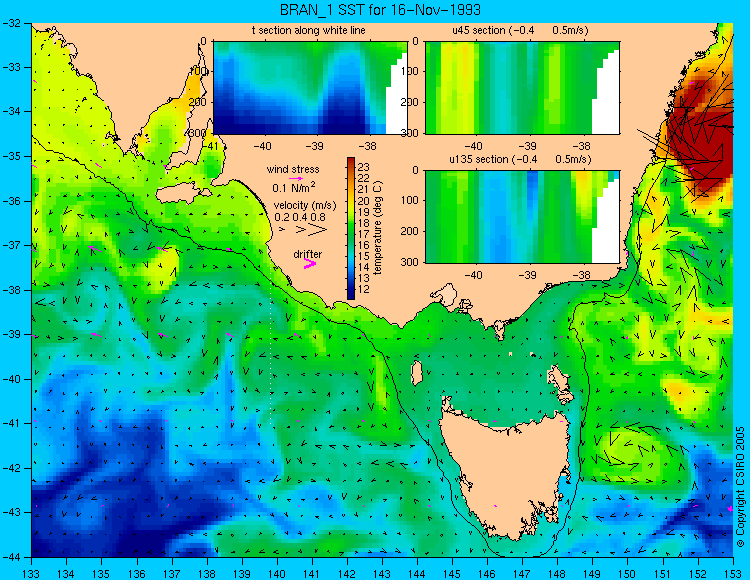Click color bar tick label '18'
Screen dimensions: 750x580
click(364, 223)
